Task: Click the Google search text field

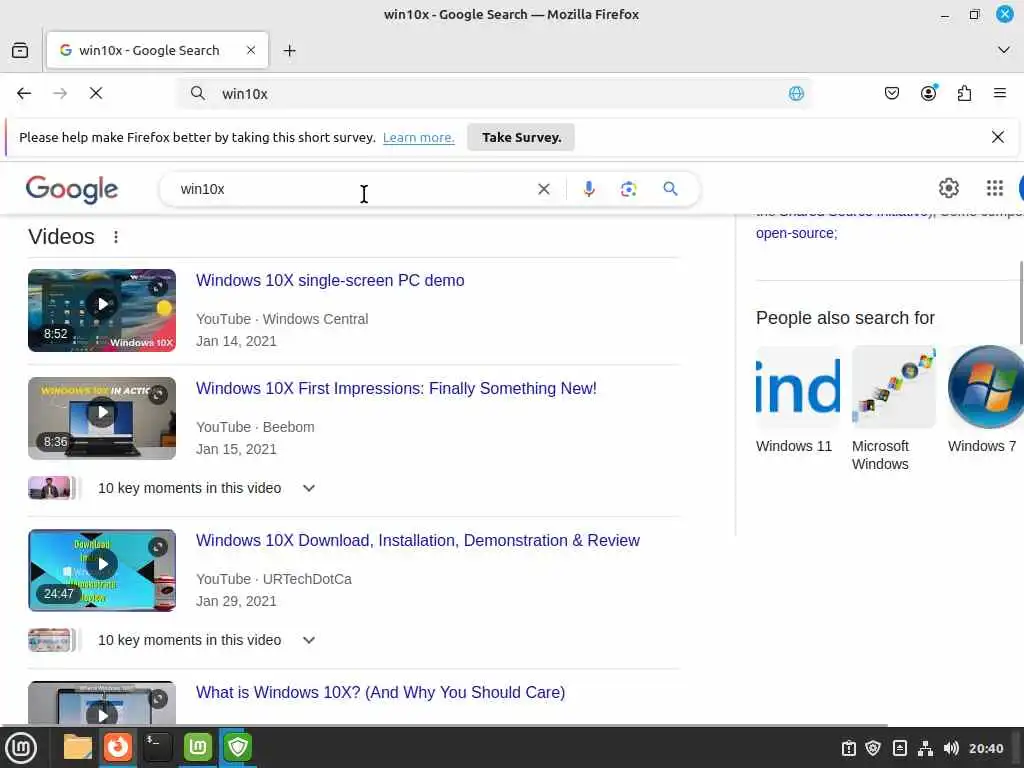Action: (353, 189)
